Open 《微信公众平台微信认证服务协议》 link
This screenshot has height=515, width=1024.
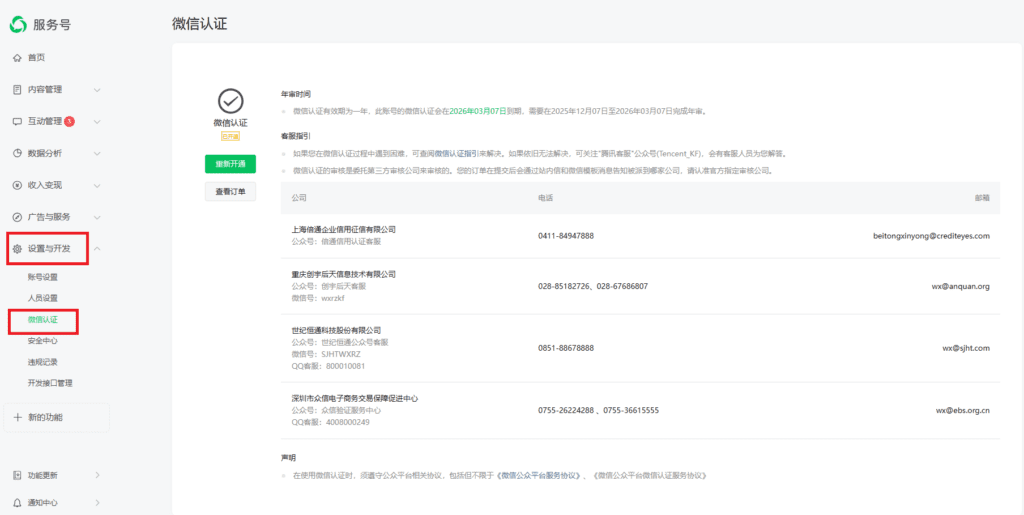(650, 476)
